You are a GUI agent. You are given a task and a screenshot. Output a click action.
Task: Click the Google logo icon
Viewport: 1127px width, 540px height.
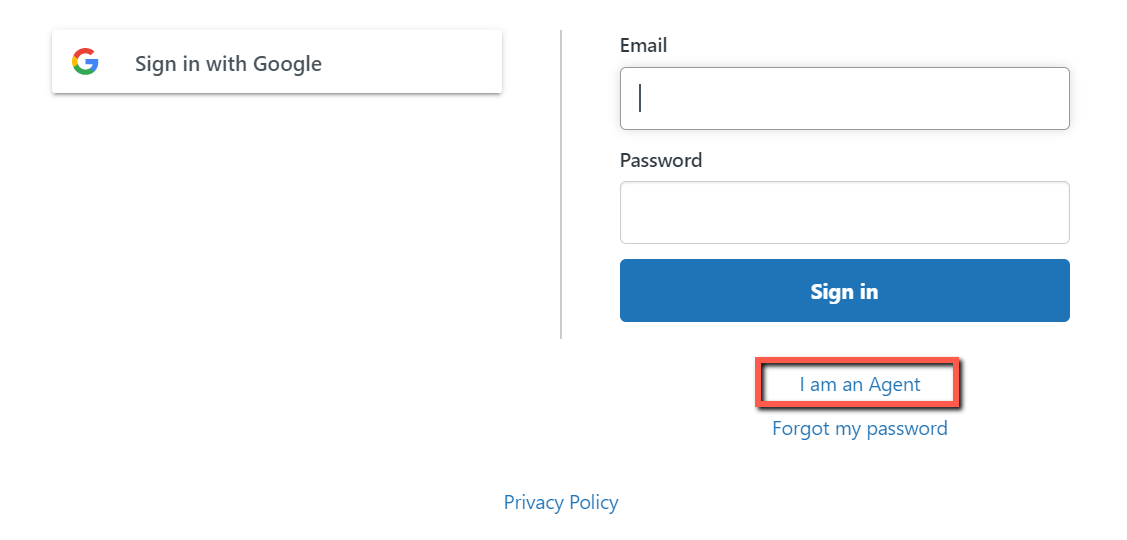(x=85, y=62)
